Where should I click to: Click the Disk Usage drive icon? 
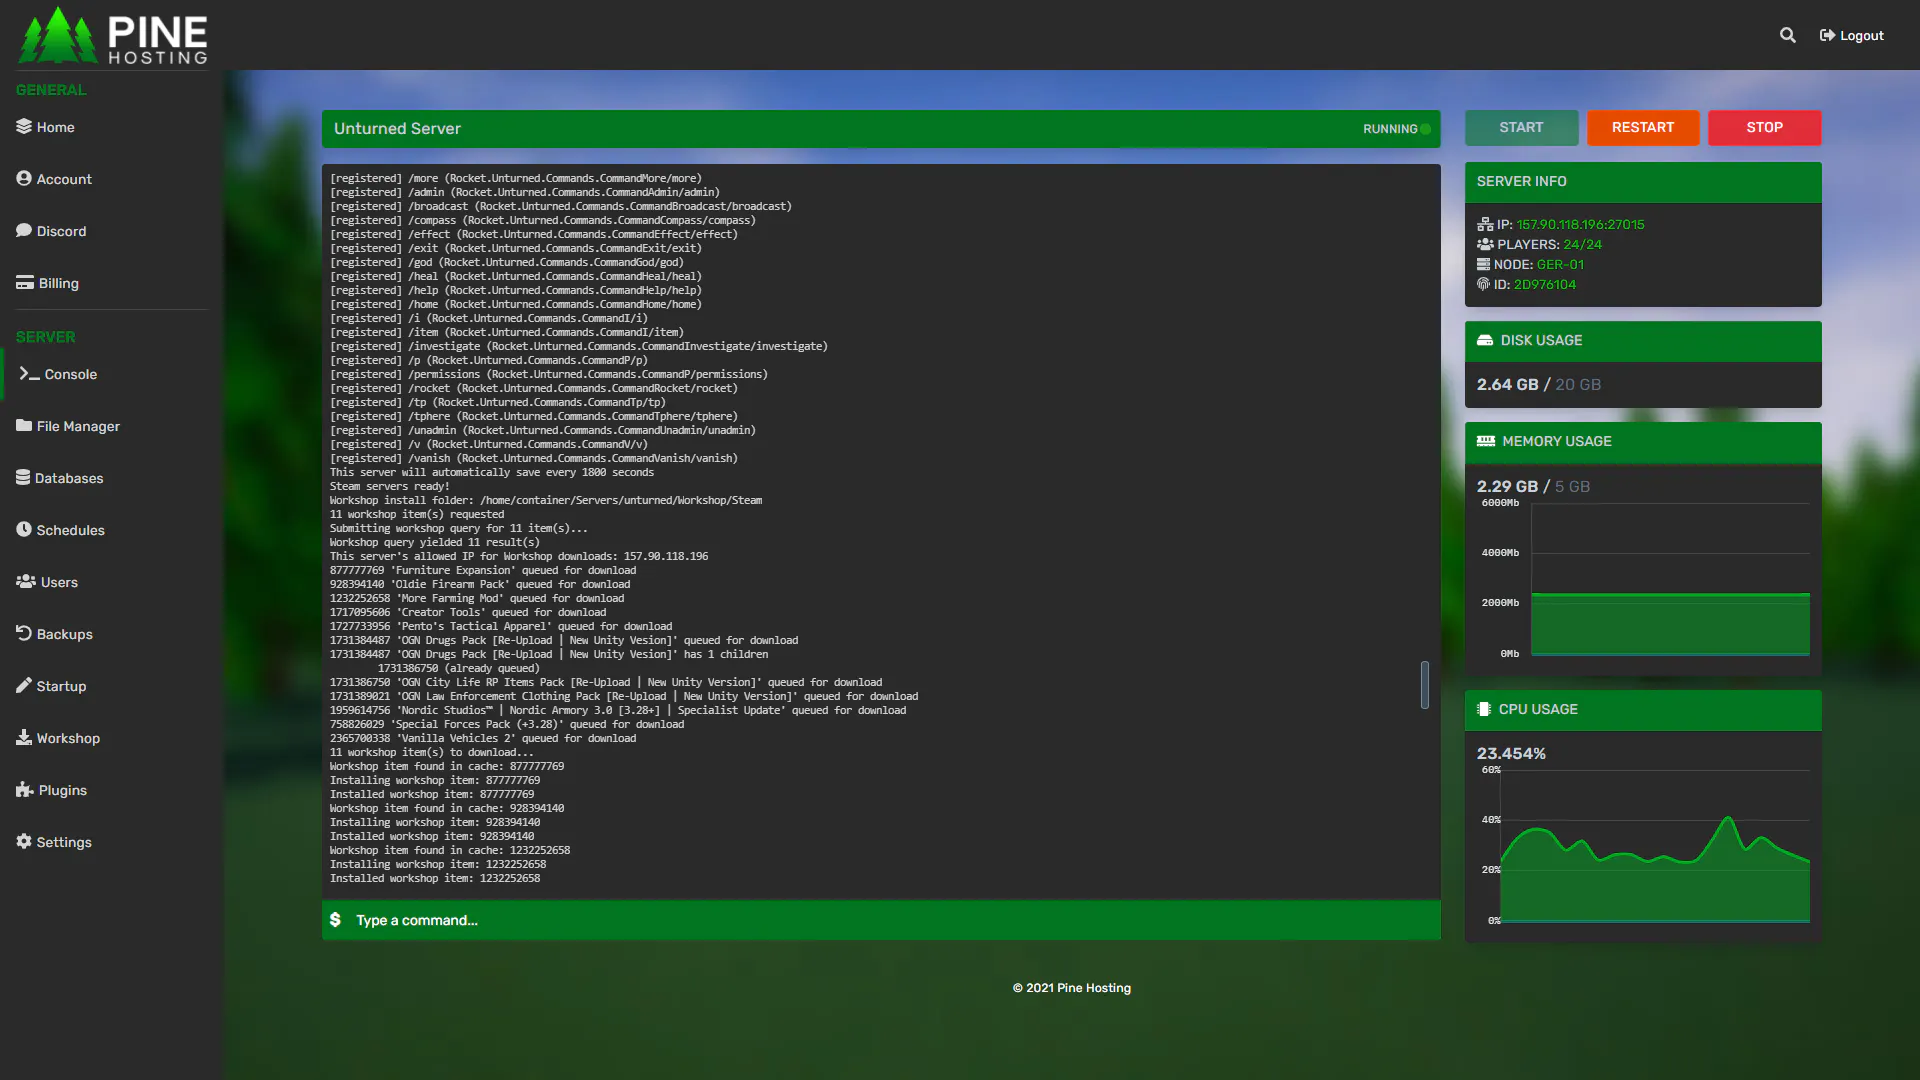tap(1485, 340)
